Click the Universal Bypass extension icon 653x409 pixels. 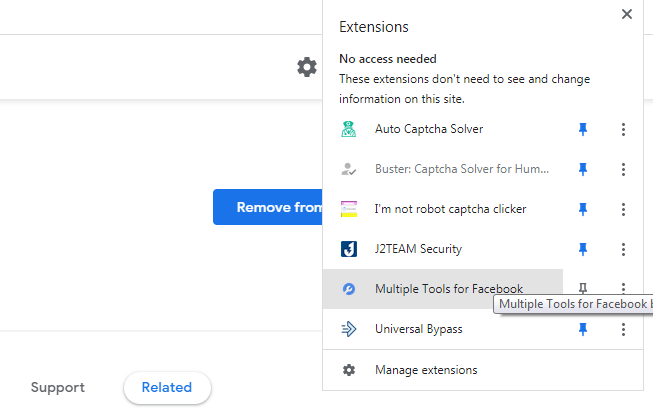pyautogui.click(x=349, y=329)
